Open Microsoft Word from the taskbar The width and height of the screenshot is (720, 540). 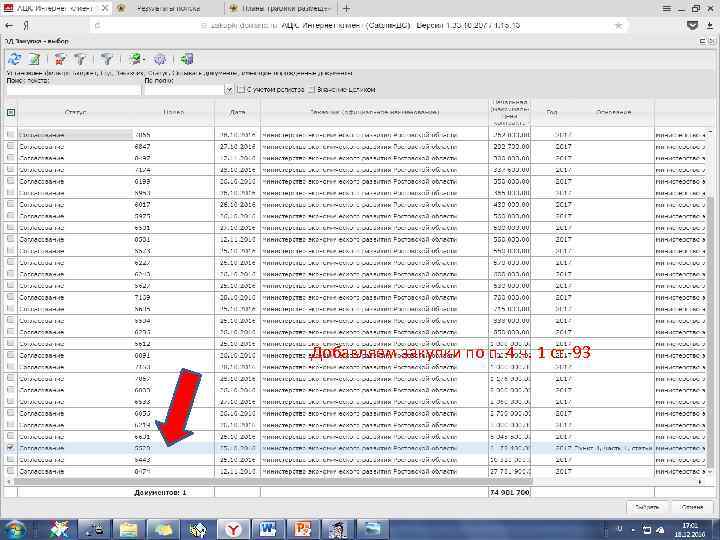[268, 529]
